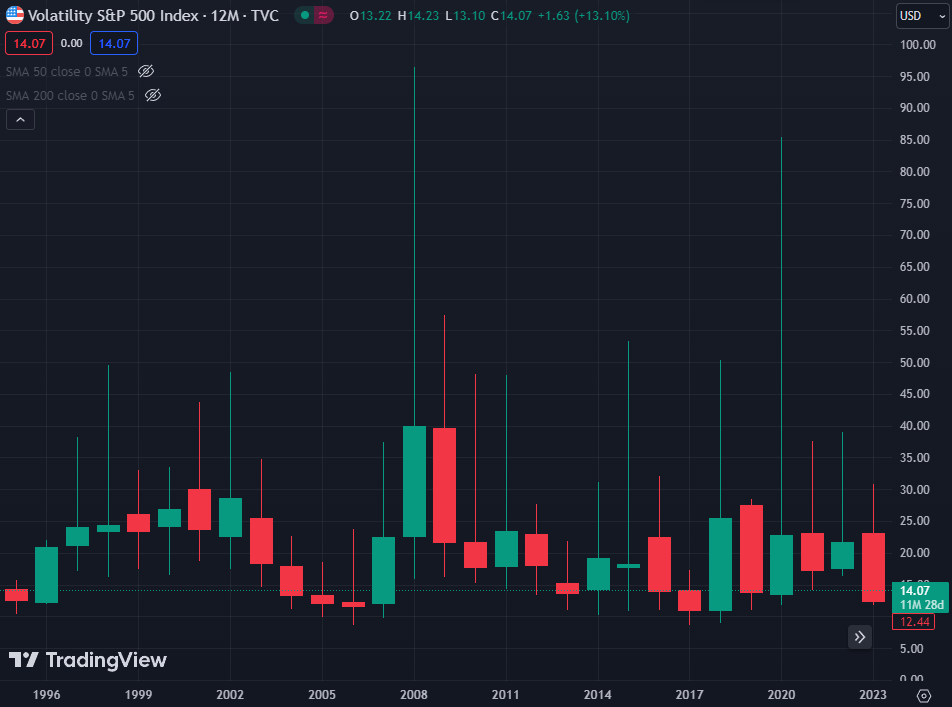The image size is (952, 707).
Task: Click the 11M 28d countdown label
Action: pos(922,605)
